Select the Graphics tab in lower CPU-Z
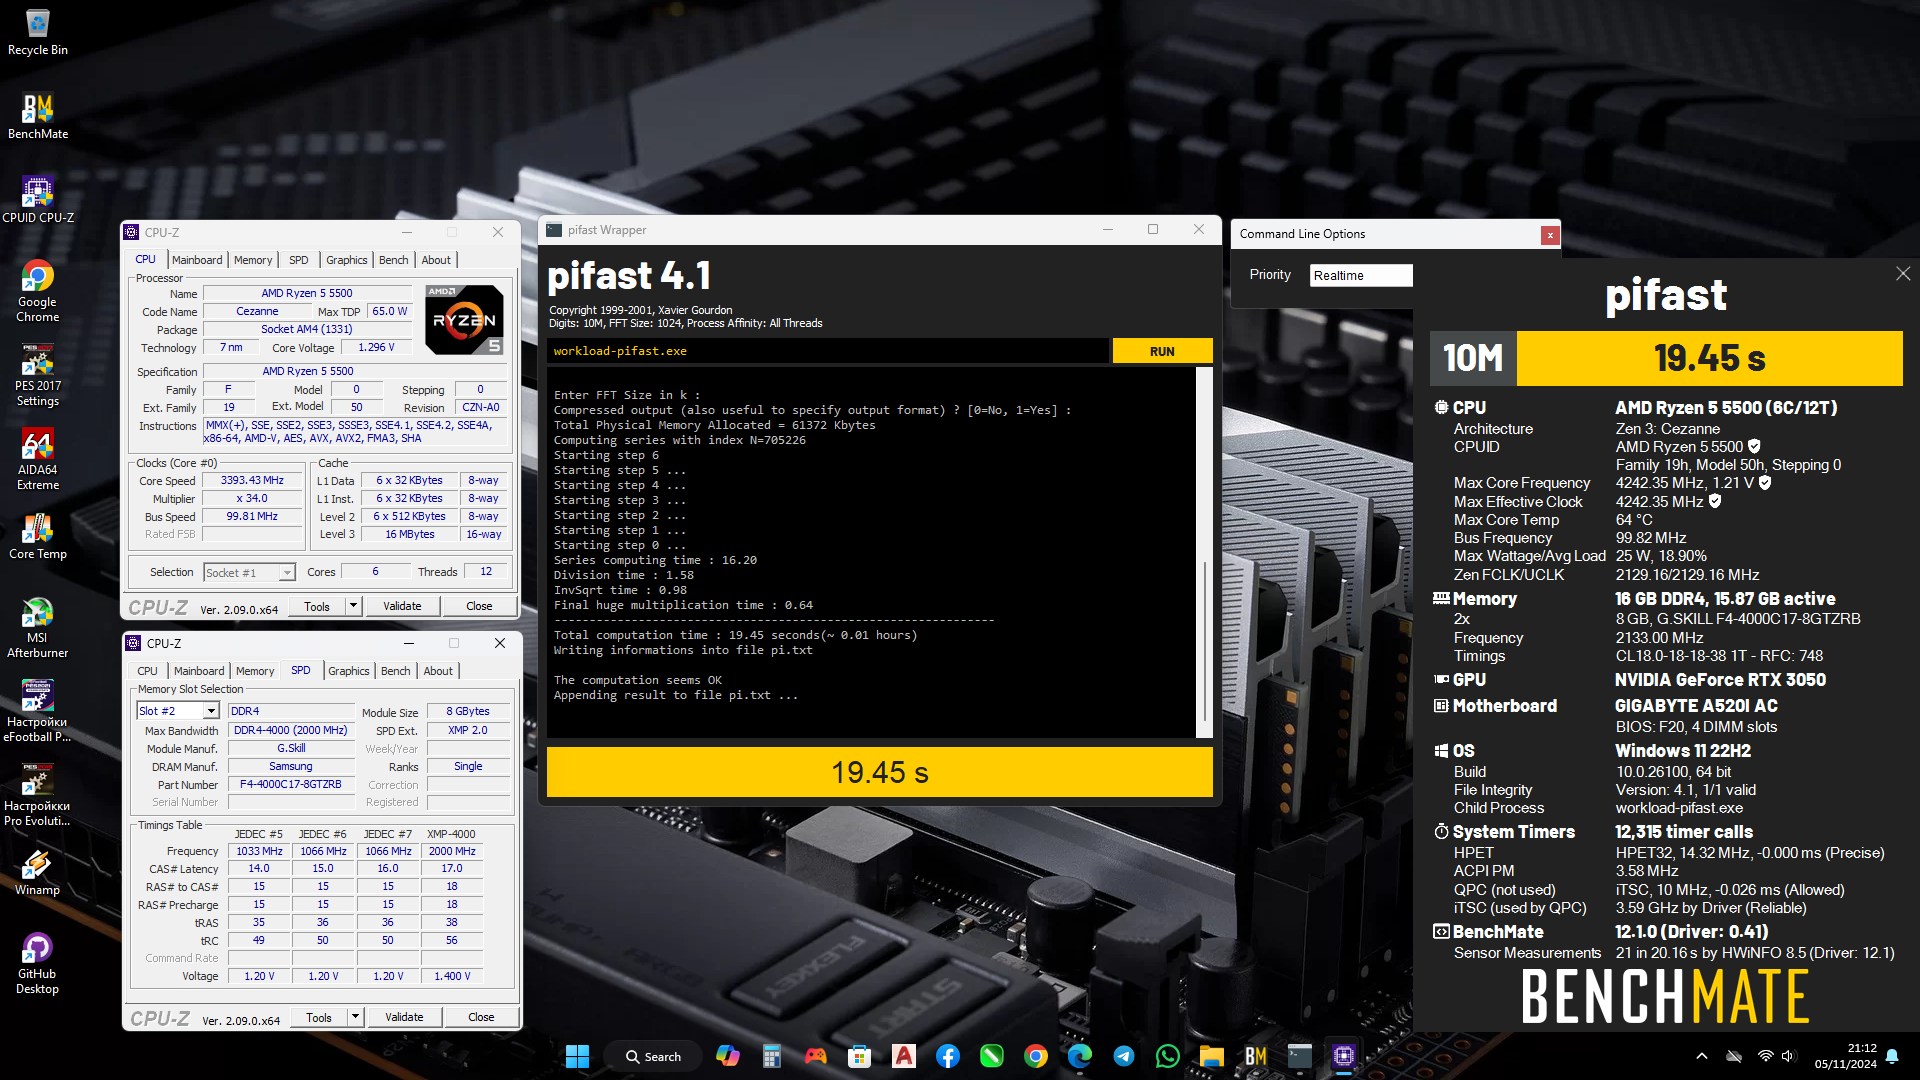This screenshot has width=1920, height=1080. [349, 671]
